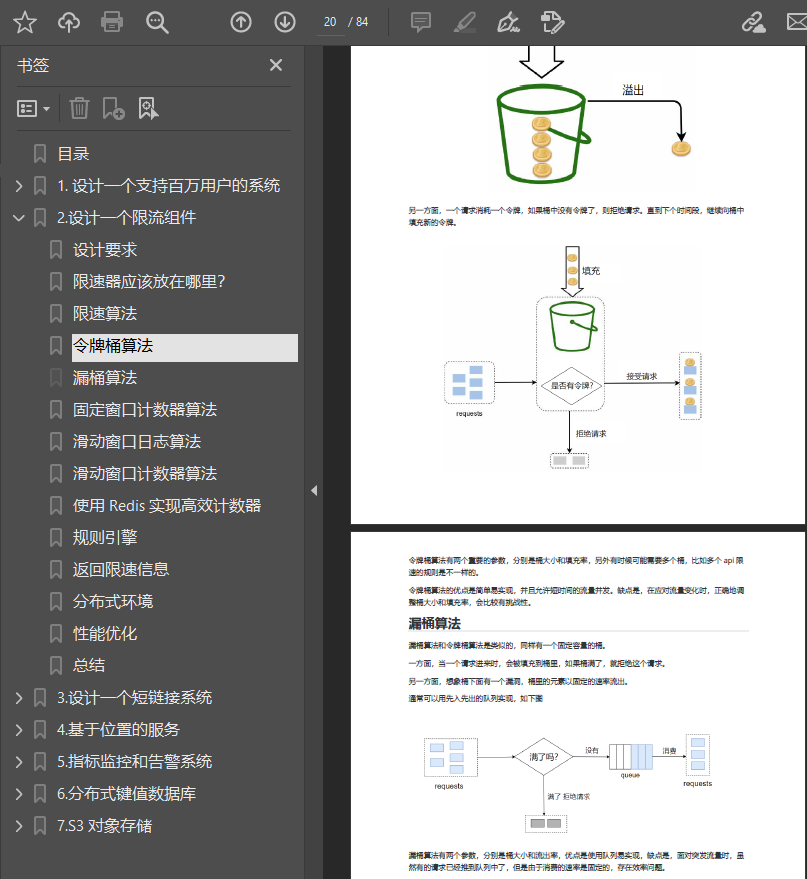Open the bookmarks options dropdown
Screen dimensions: 807x879
(33, 109)
